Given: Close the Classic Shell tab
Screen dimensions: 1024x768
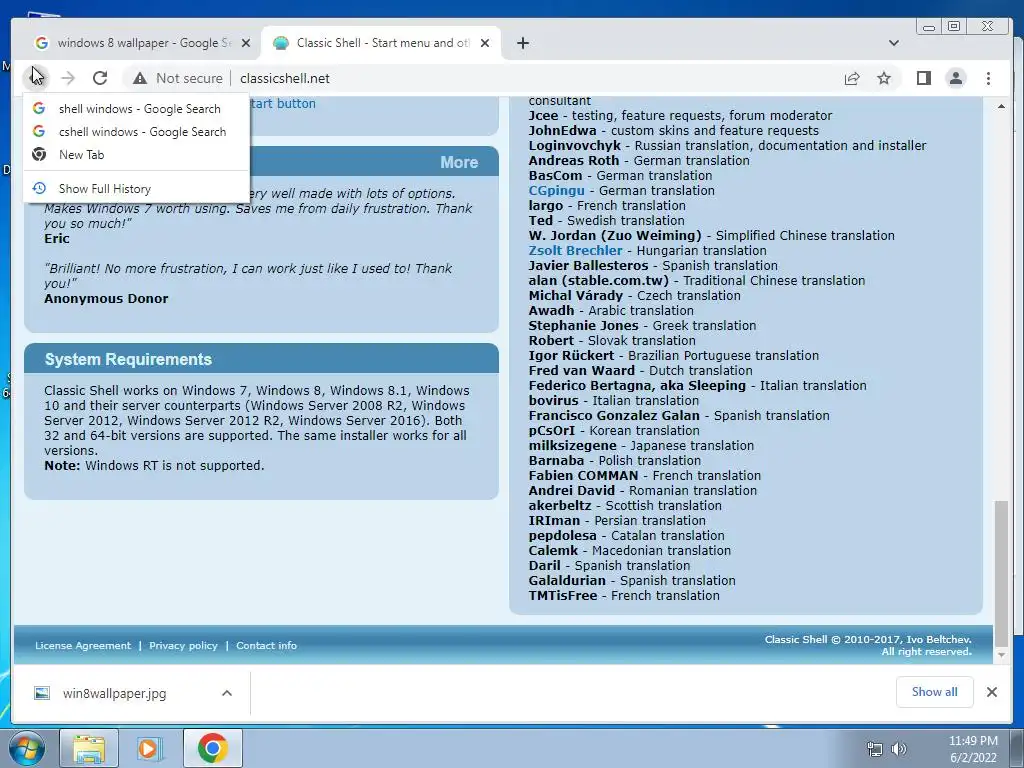Looking at the screenshot, I should 485,43.
